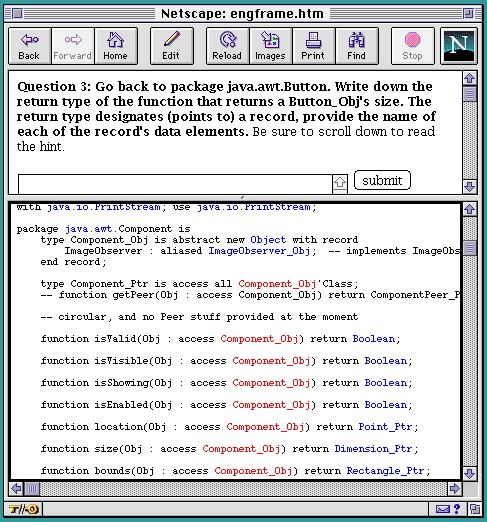487x522 pixels.
Task: Click code frame horizontal scroll left arrow
Action: click(16, 489)
